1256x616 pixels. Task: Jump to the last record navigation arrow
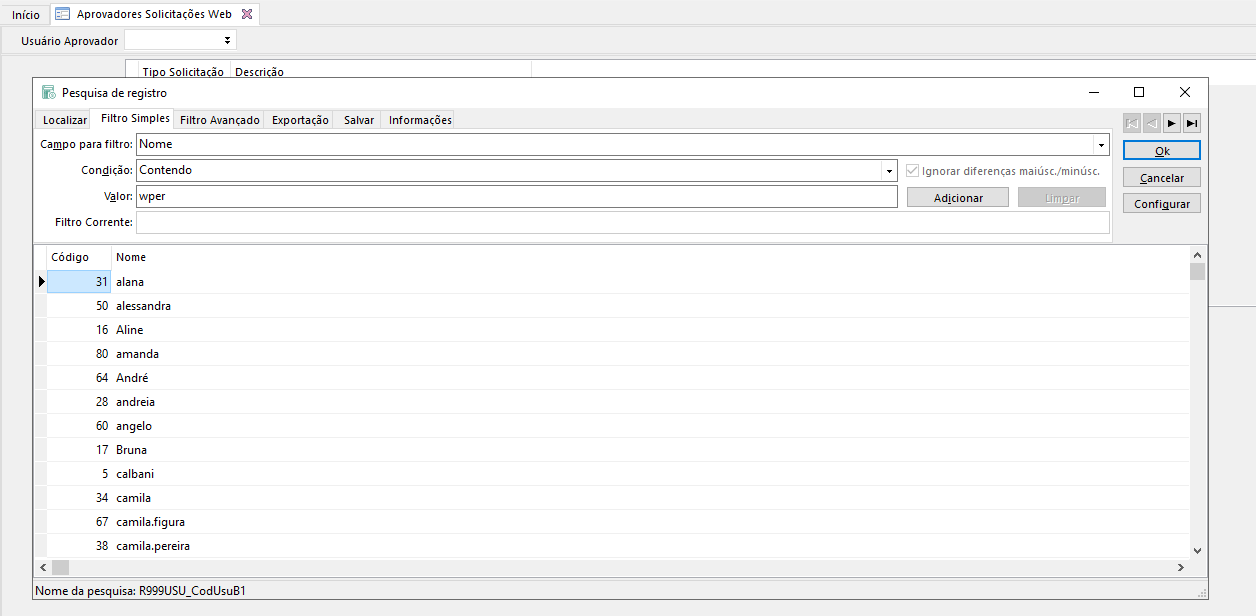point(1192,123)
